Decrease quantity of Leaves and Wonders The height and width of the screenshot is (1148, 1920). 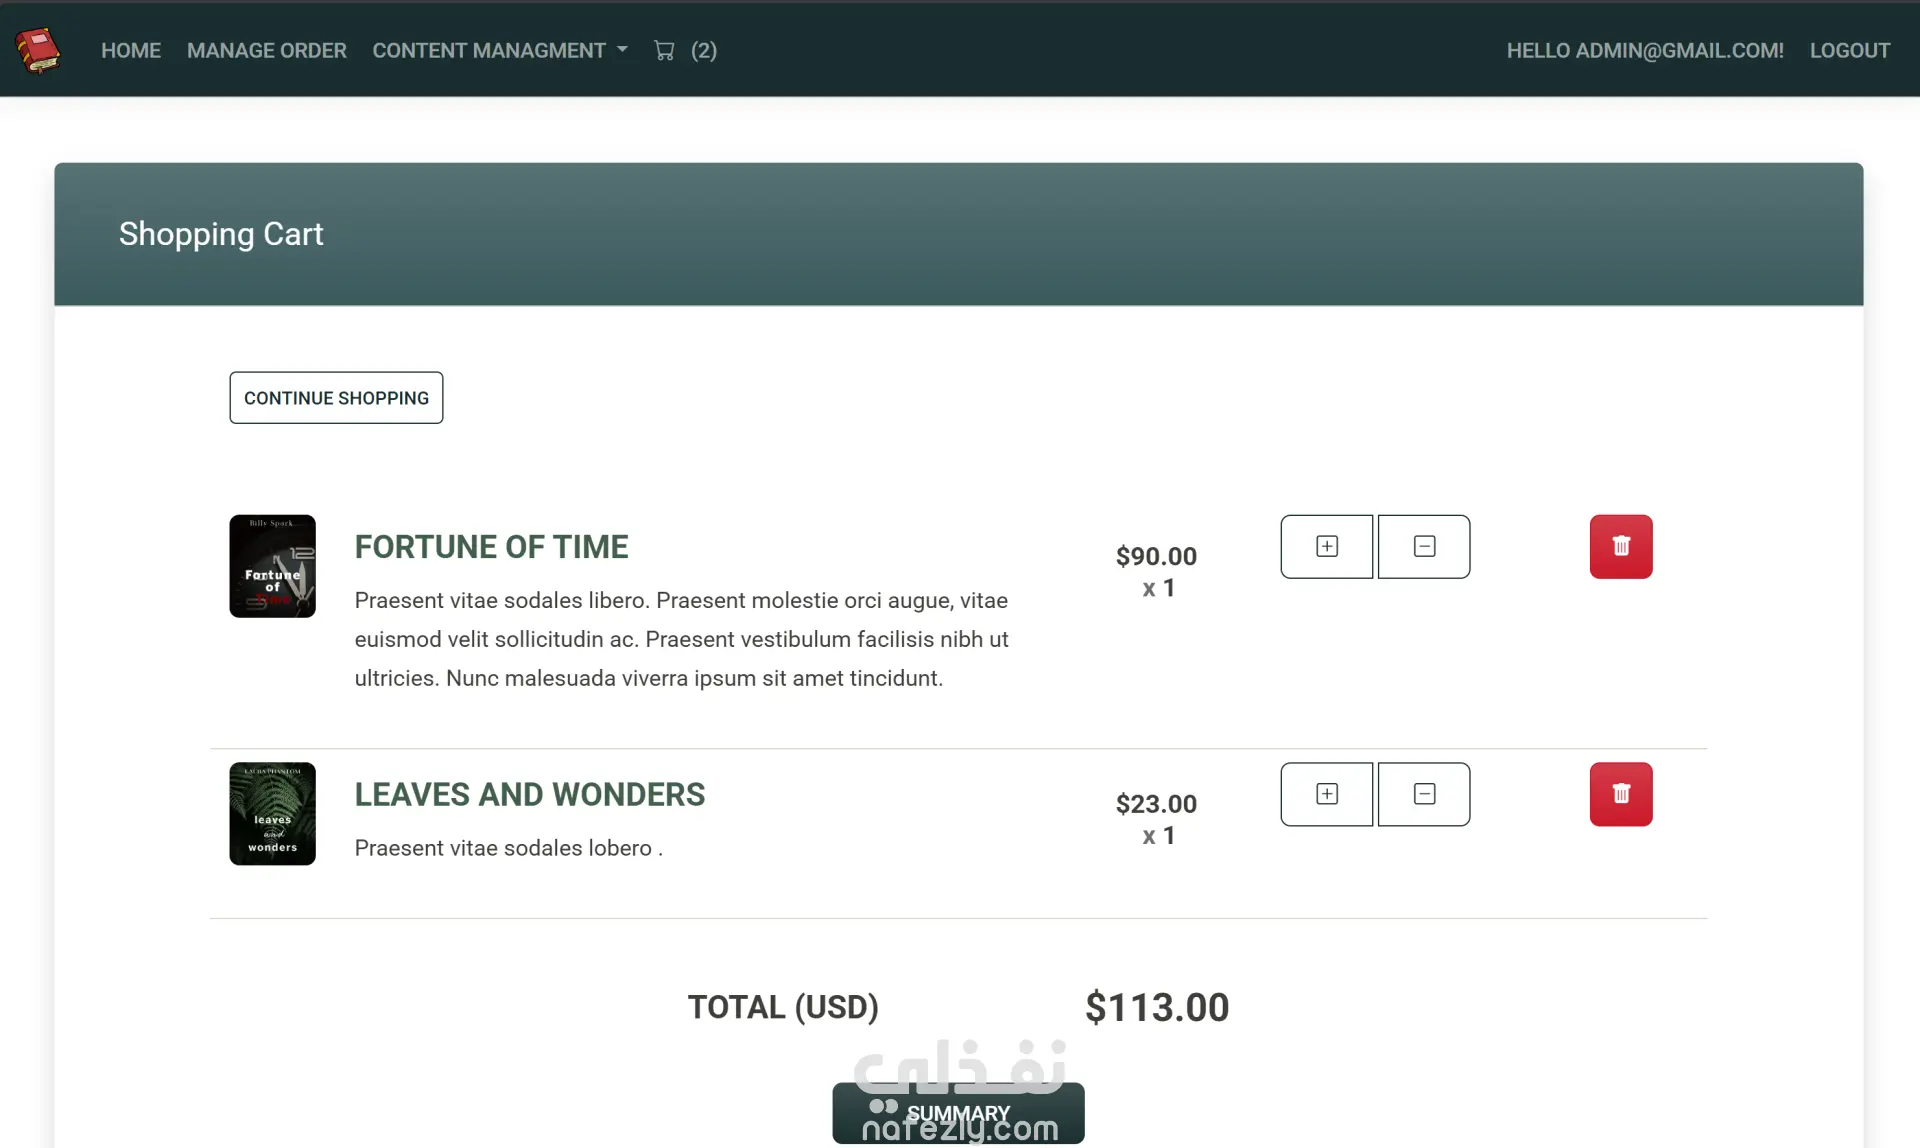coord(1424,794)
